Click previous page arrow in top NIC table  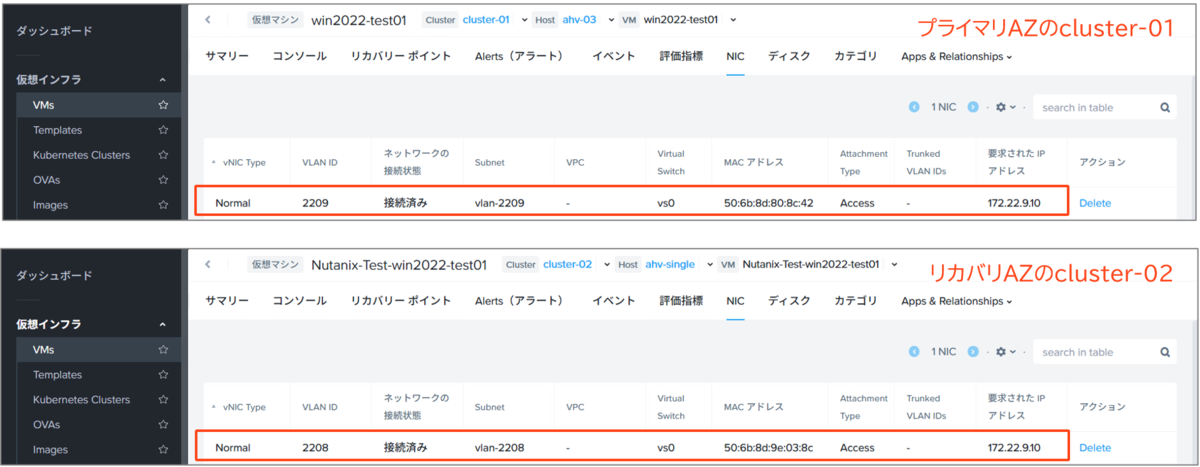(x=914, y=107)
